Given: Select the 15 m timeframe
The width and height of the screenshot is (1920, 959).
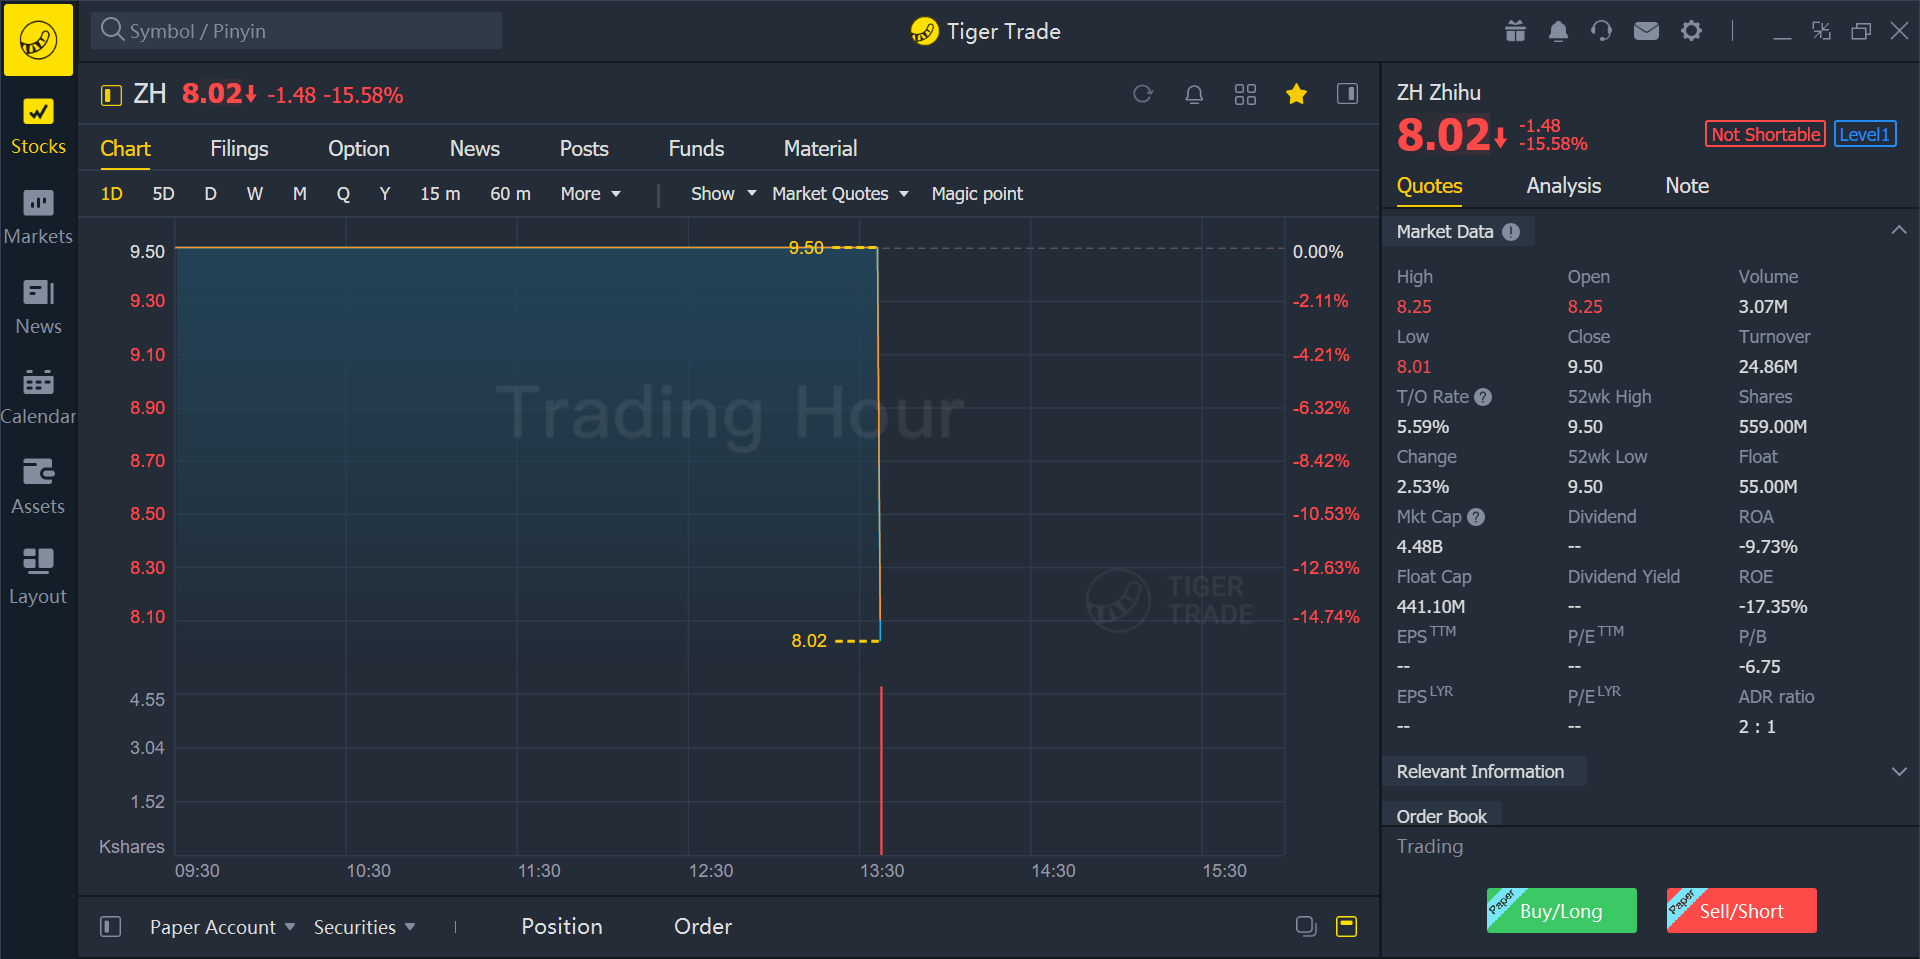Looking at the screenshot, I should [440, 194].
